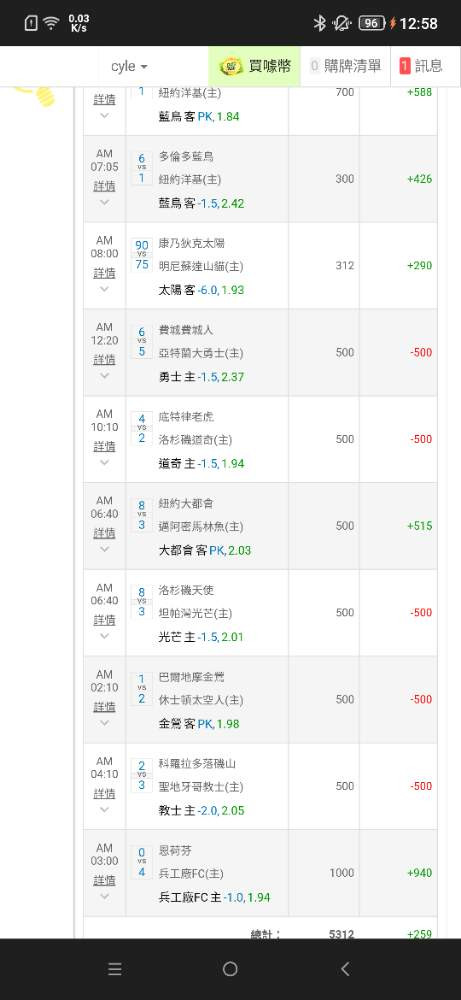Expand the AM 12:20 勇士 row chevron
Viewport: 461px width, 1000px height.
[105, 376]
